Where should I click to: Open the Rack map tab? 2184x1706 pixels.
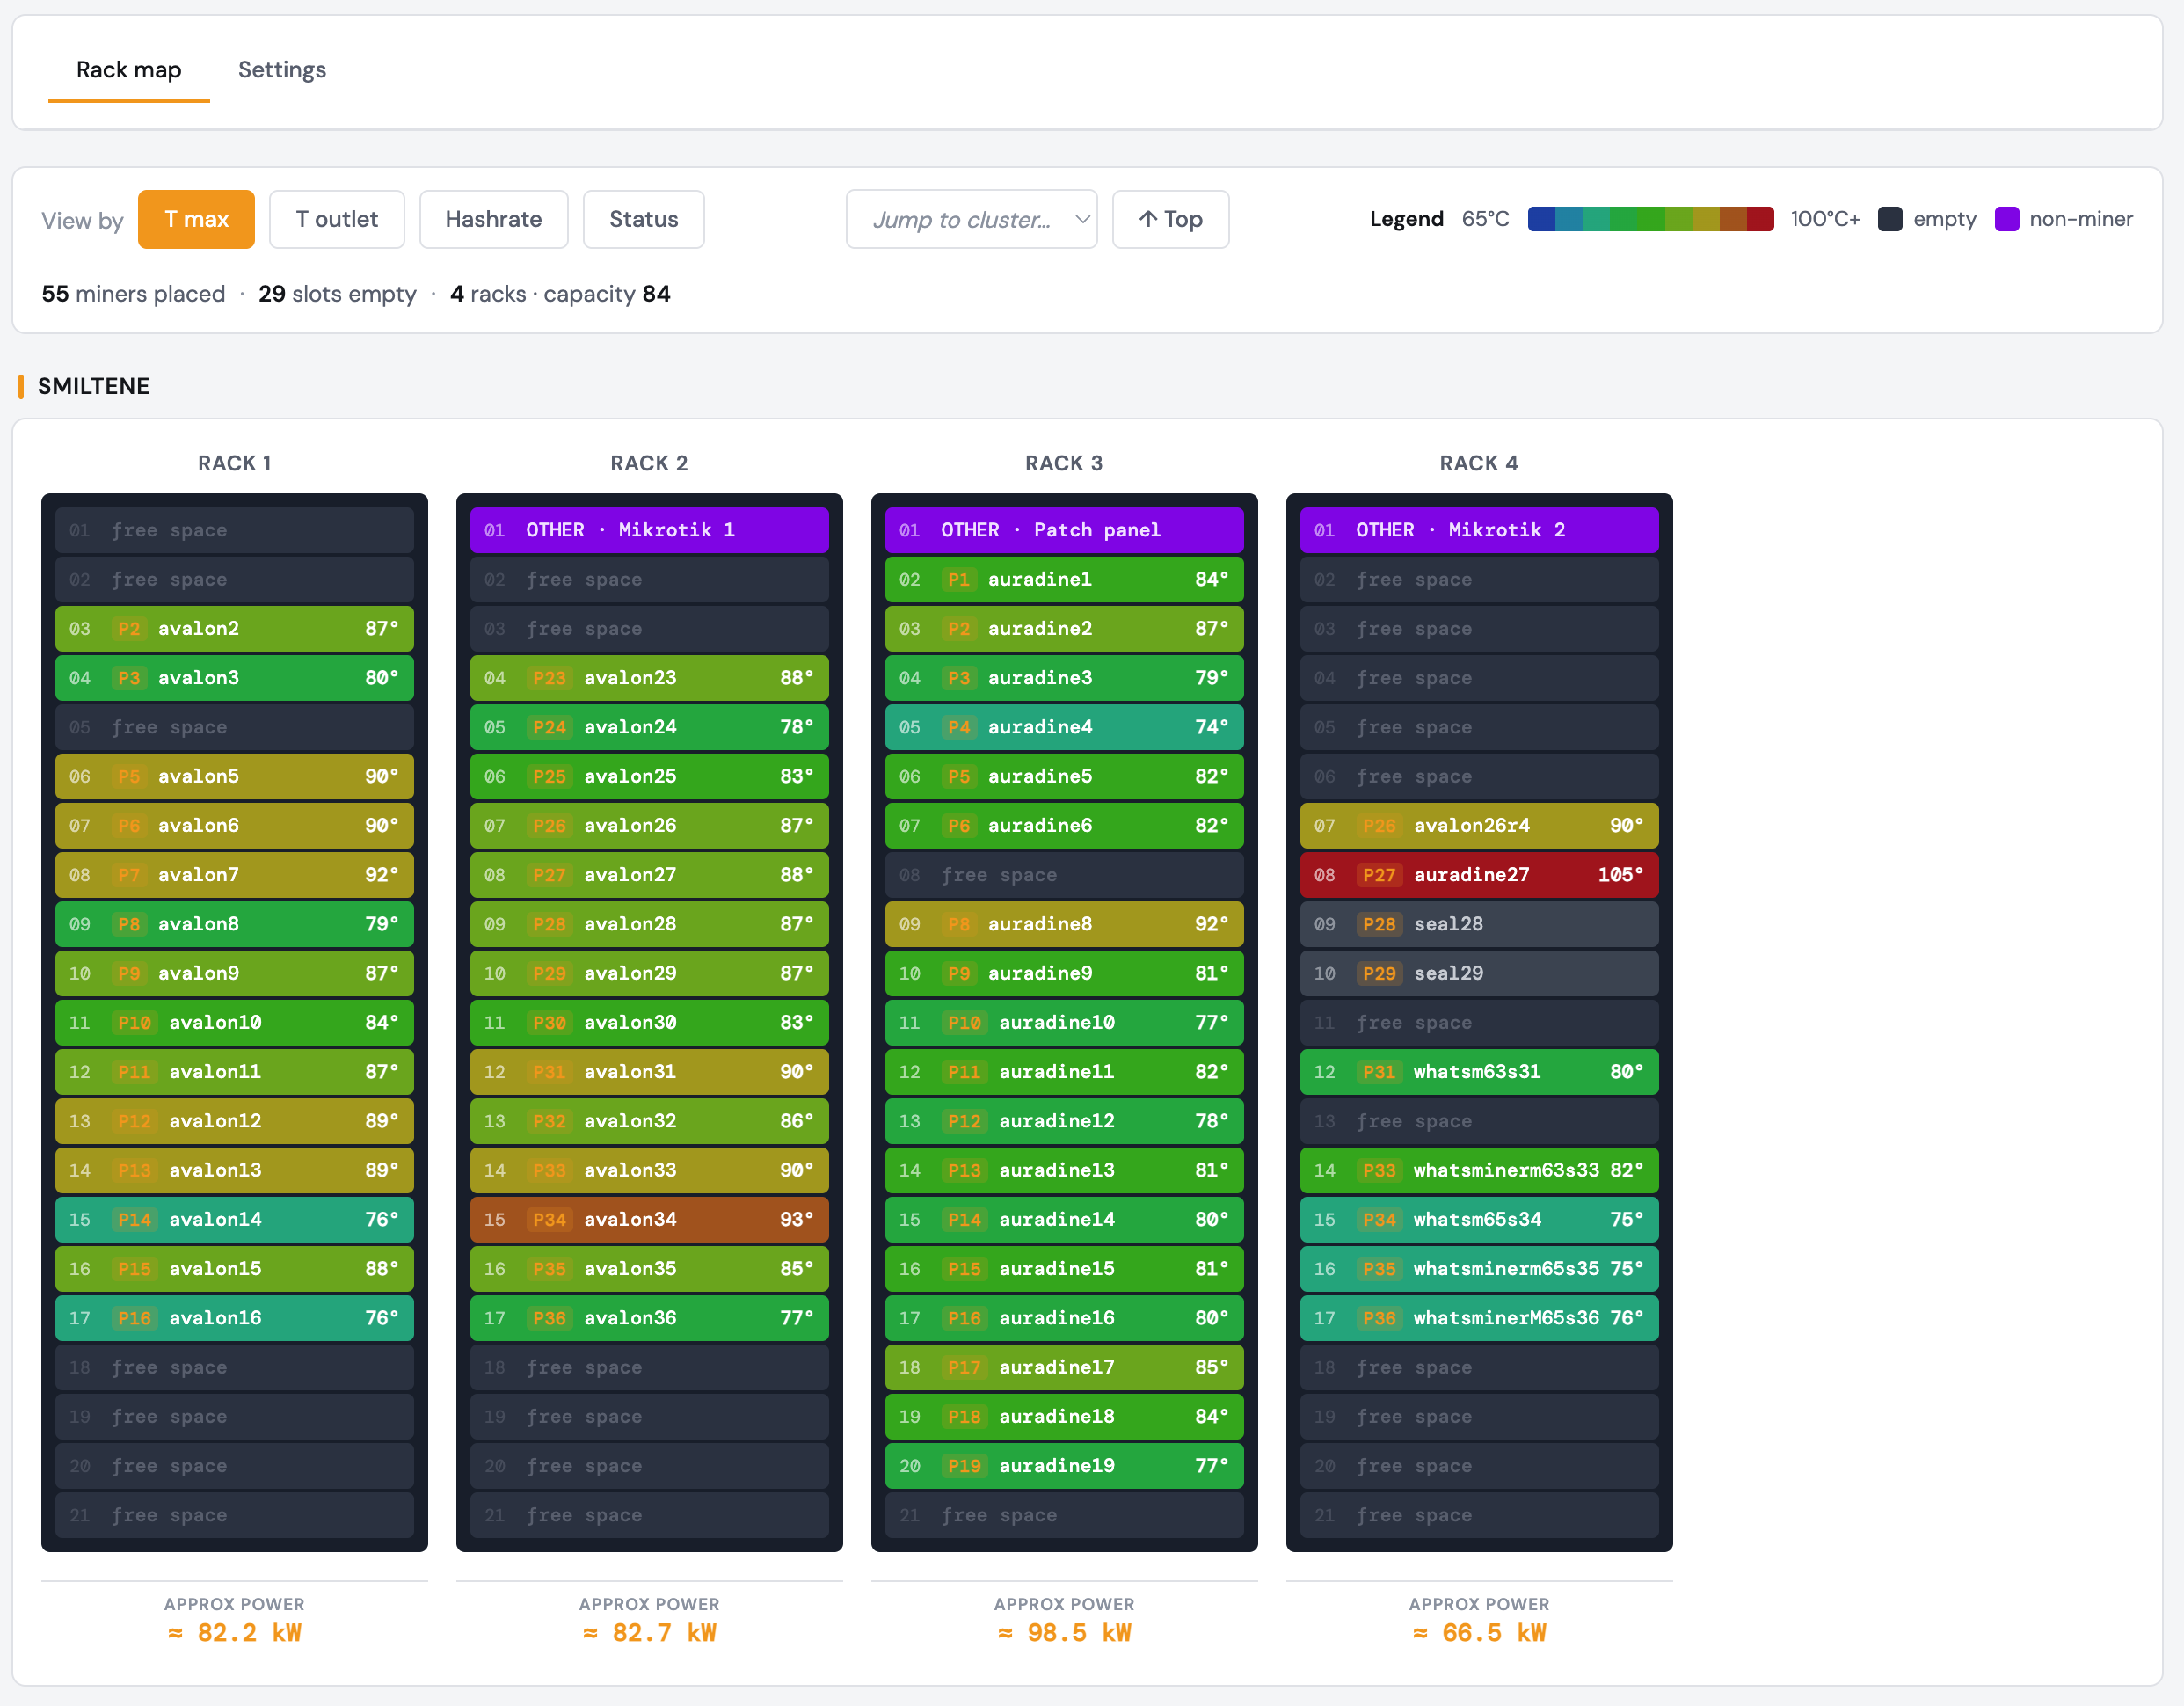click(x=129, y=70)
